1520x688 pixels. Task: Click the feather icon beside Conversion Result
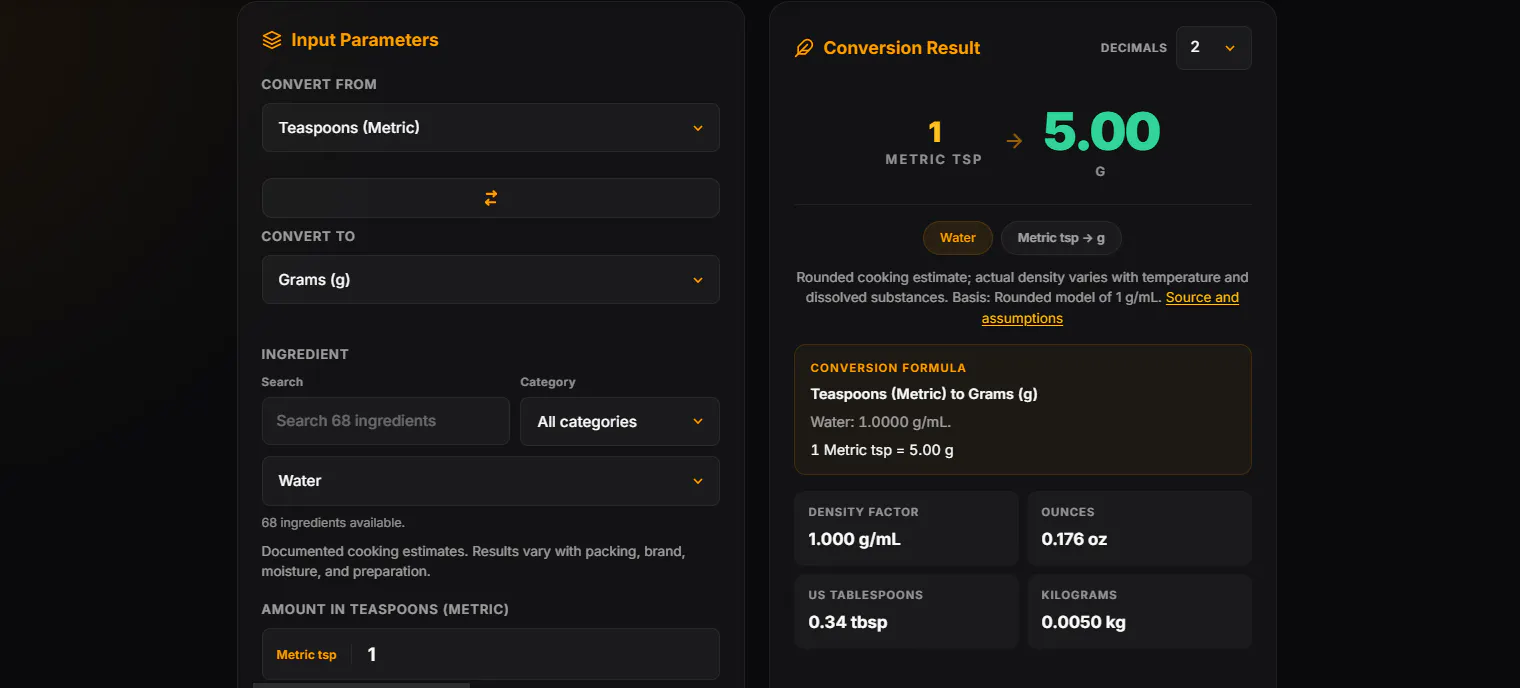point(804,48)
